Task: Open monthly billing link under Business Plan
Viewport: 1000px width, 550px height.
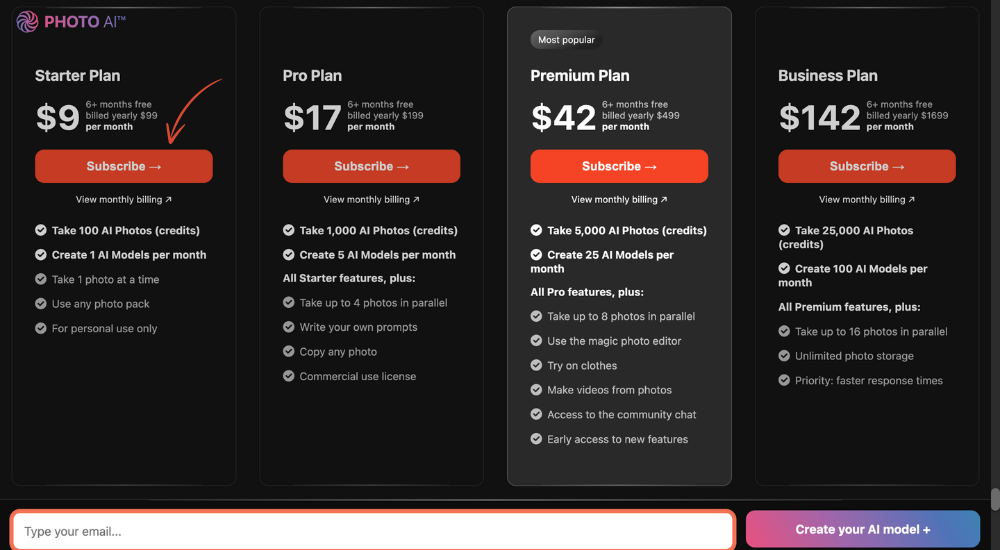Action: [x=867, y=200]
